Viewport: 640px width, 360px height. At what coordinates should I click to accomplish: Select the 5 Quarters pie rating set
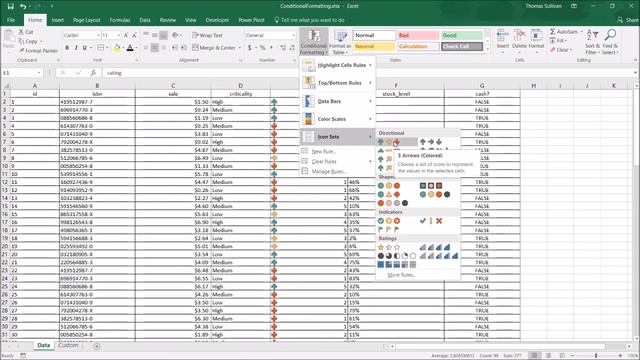(397, 256)
